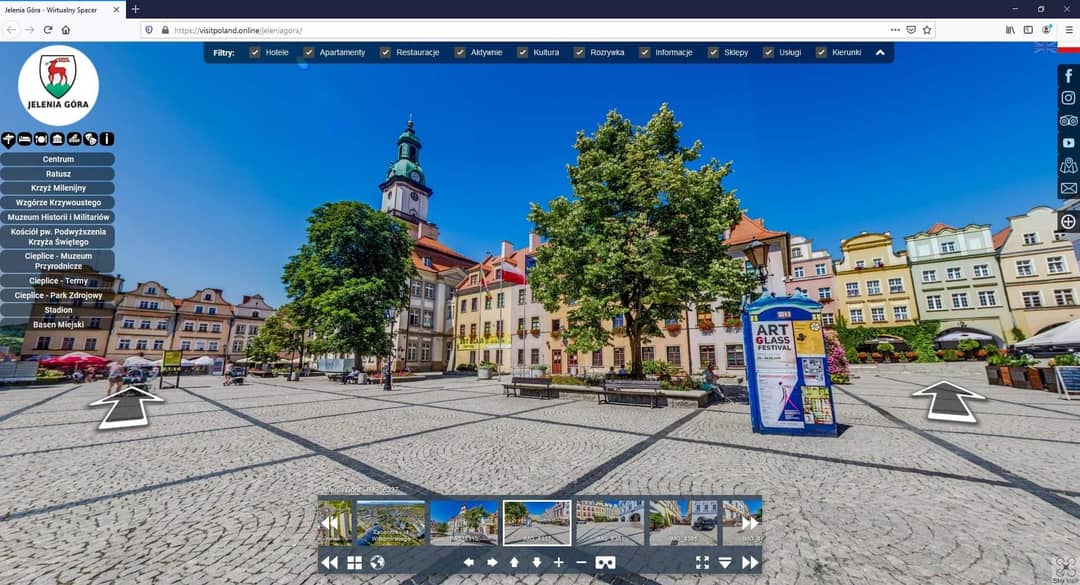
Task: Select the aerial view thumbnail
Action: (391, 523)
